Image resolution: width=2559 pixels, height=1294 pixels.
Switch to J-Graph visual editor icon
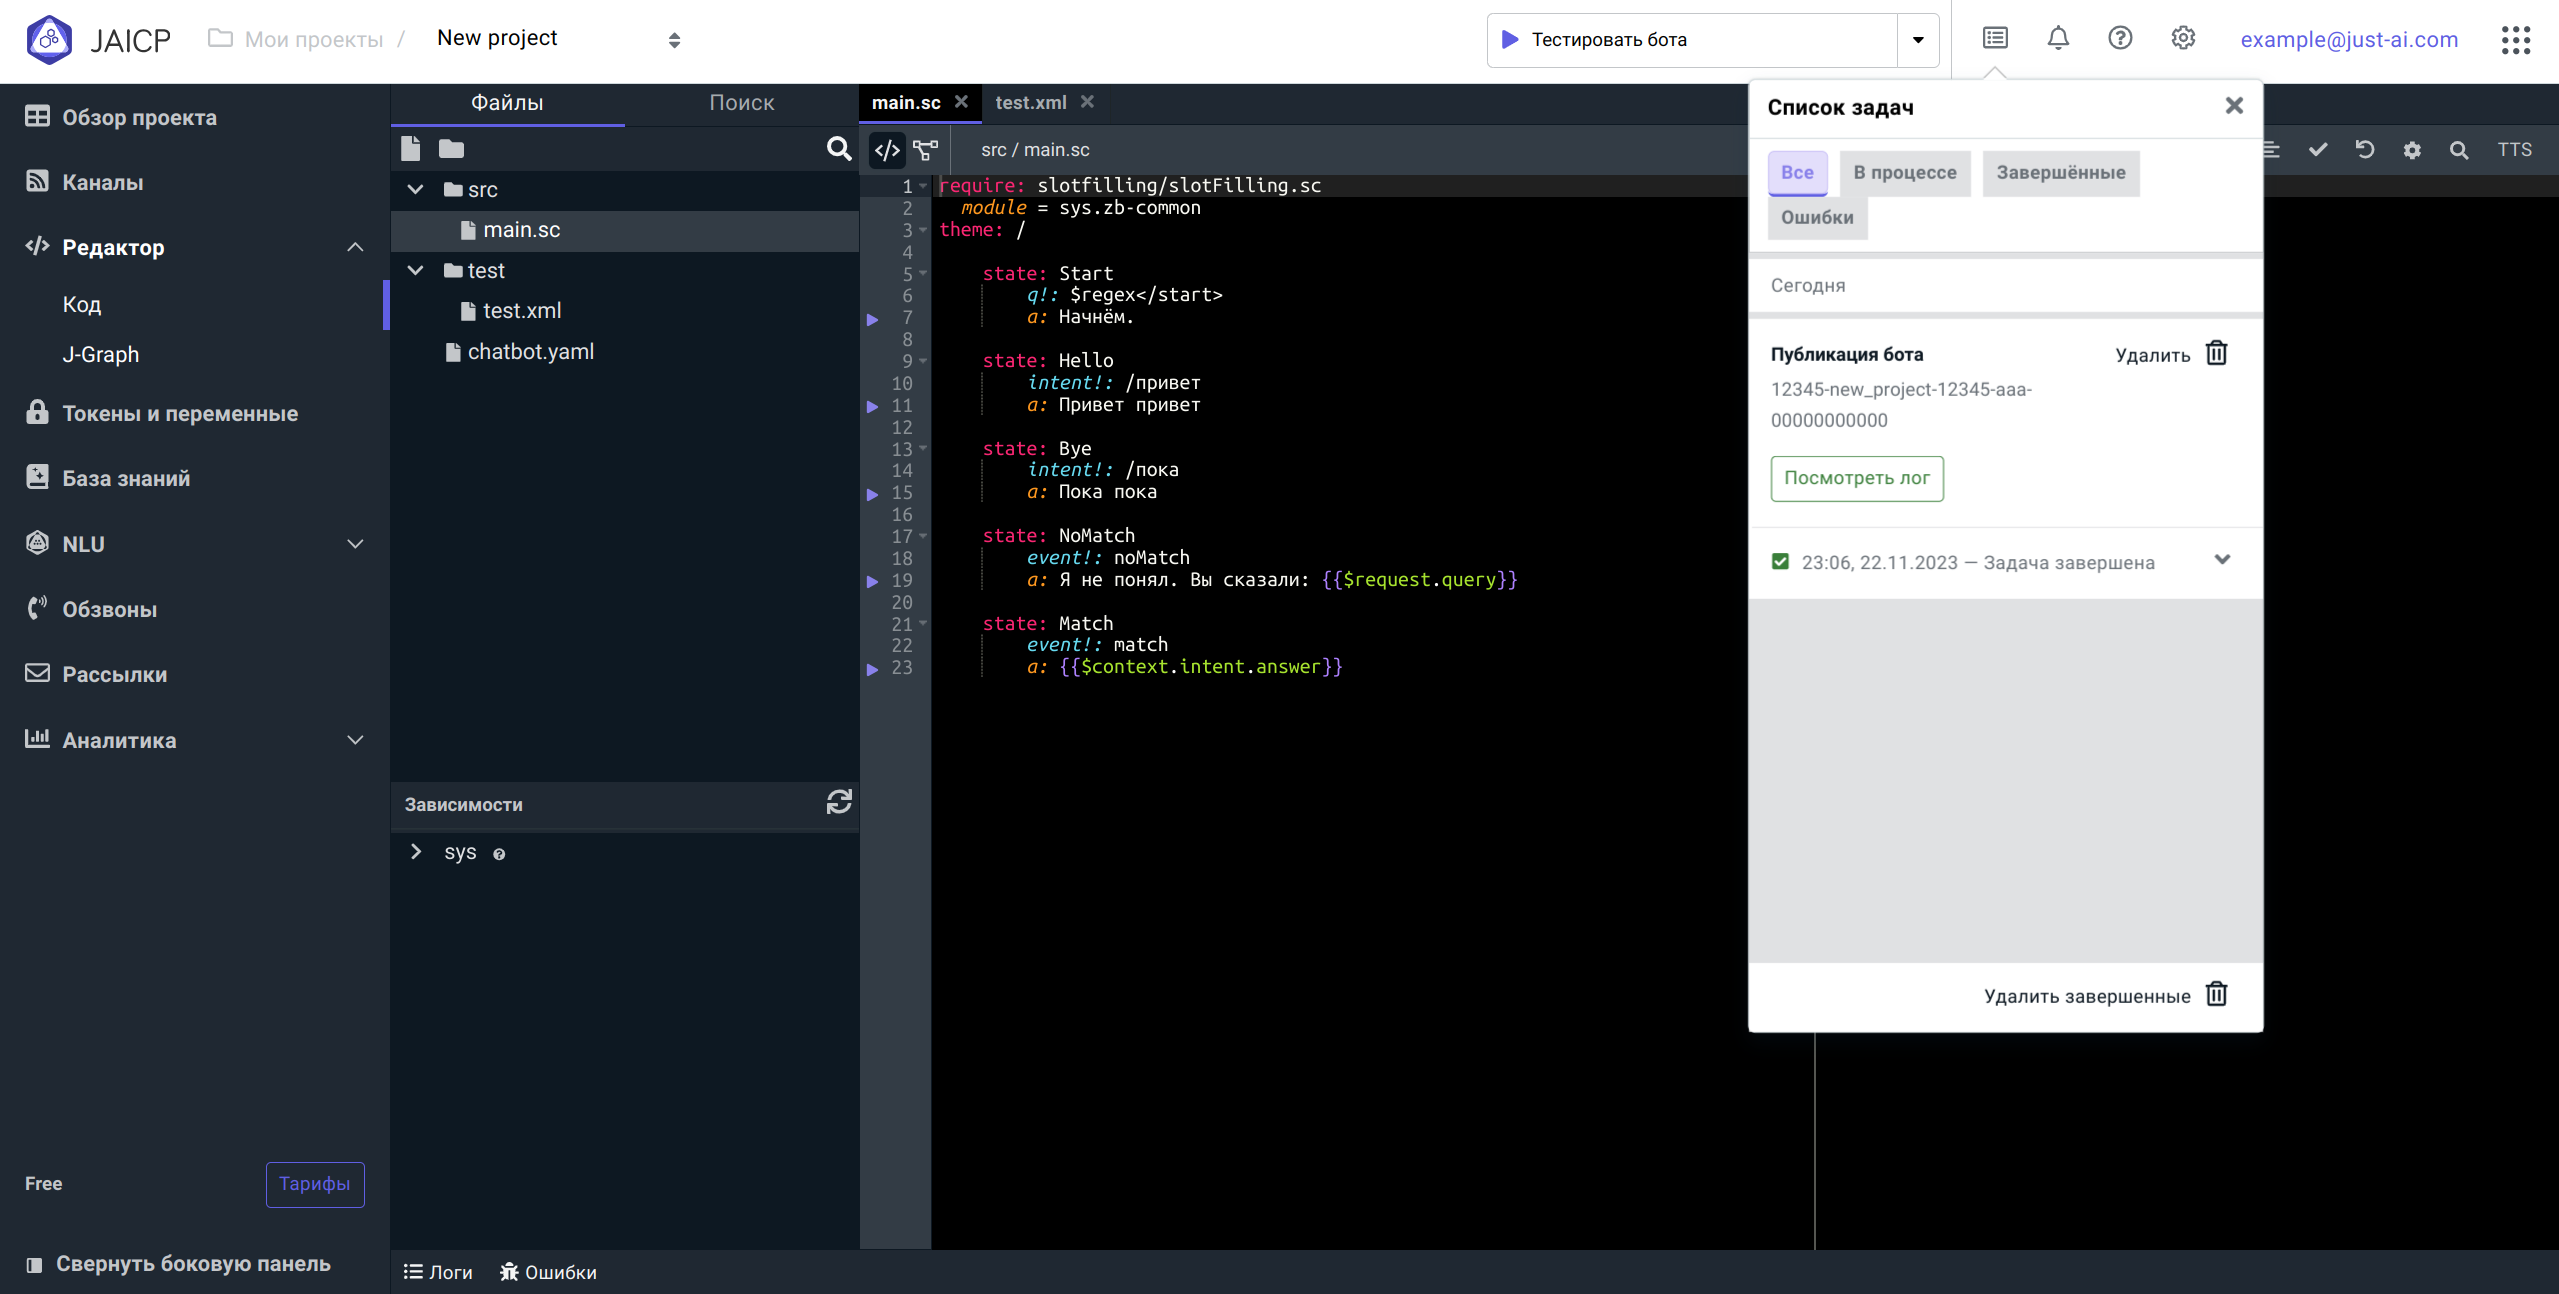[x=926, y=150]
